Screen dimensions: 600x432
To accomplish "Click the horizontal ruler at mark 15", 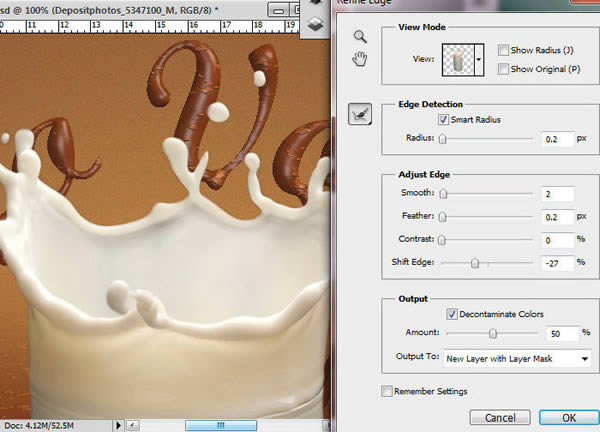I will pos(161,25).
